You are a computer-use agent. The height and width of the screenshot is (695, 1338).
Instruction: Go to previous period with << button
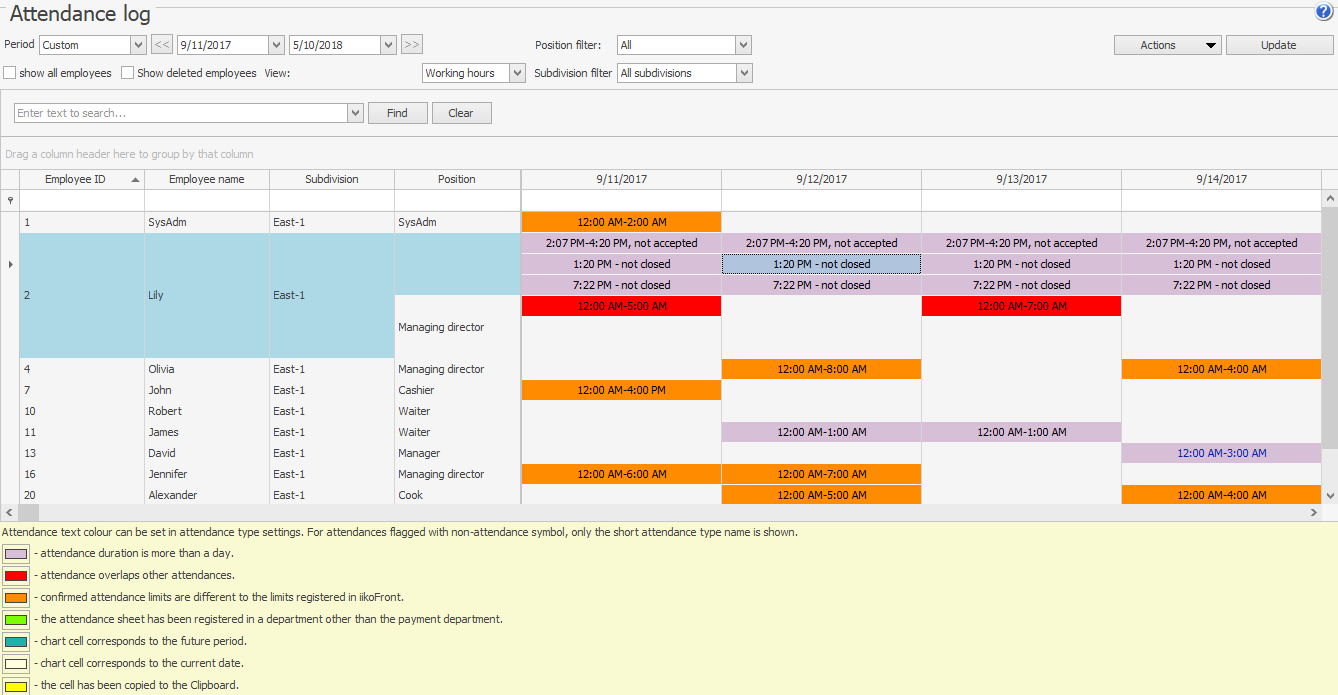click(162, 45)
